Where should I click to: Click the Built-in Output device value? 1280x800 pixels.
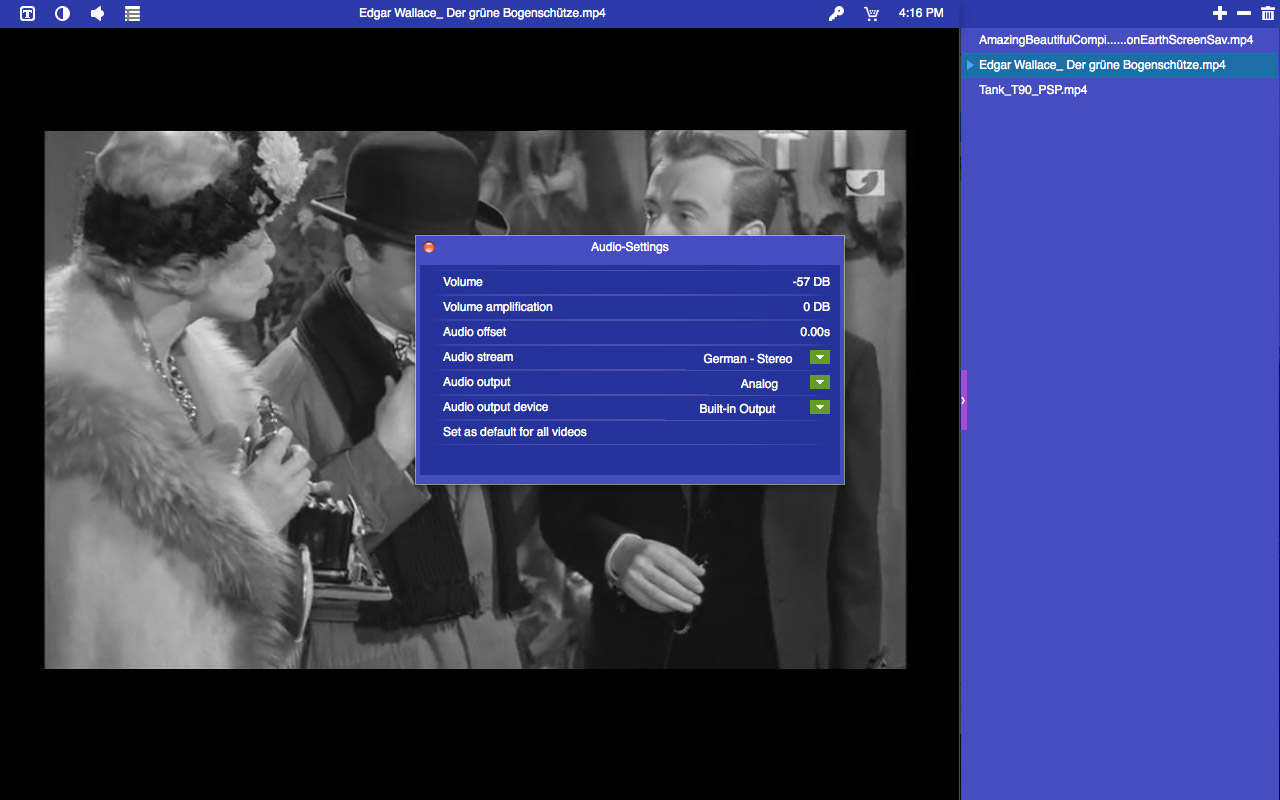(737, 409)
